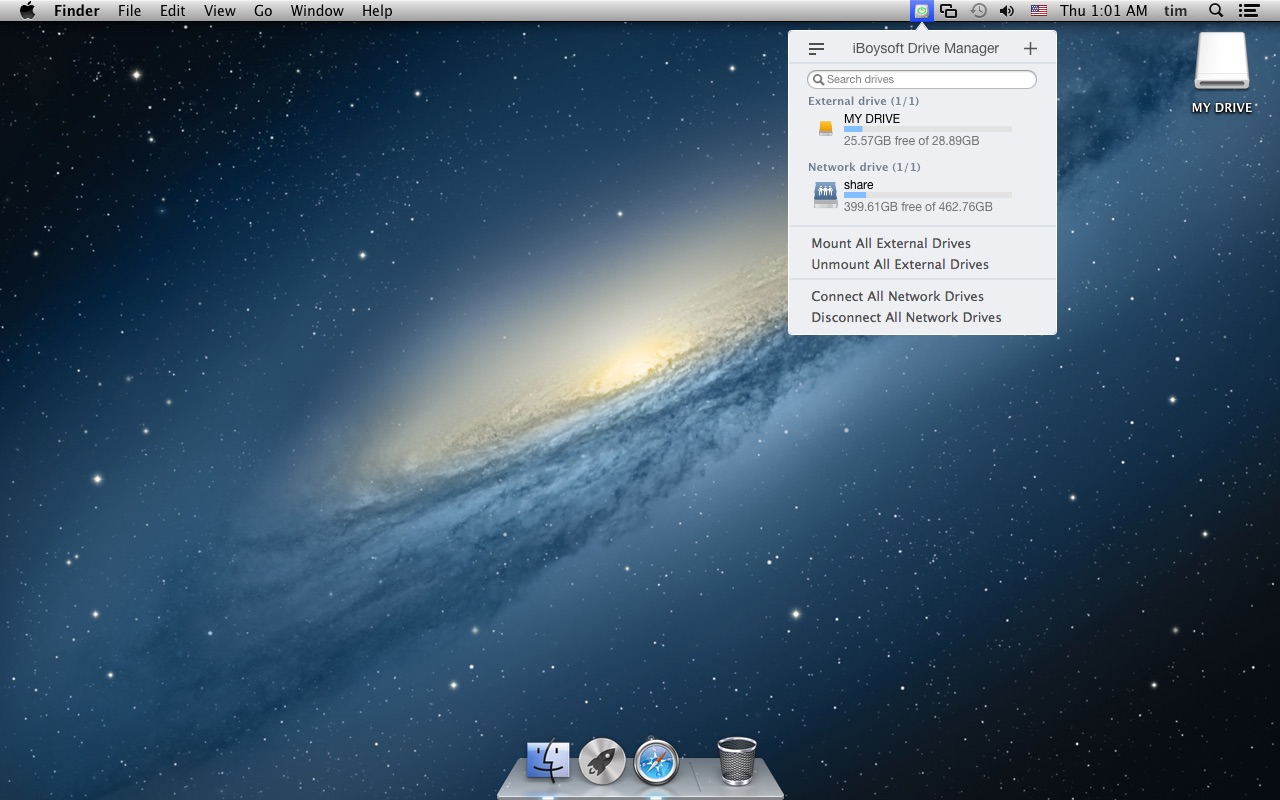Click Connect All Network Drives

click(x=897, y=296)
